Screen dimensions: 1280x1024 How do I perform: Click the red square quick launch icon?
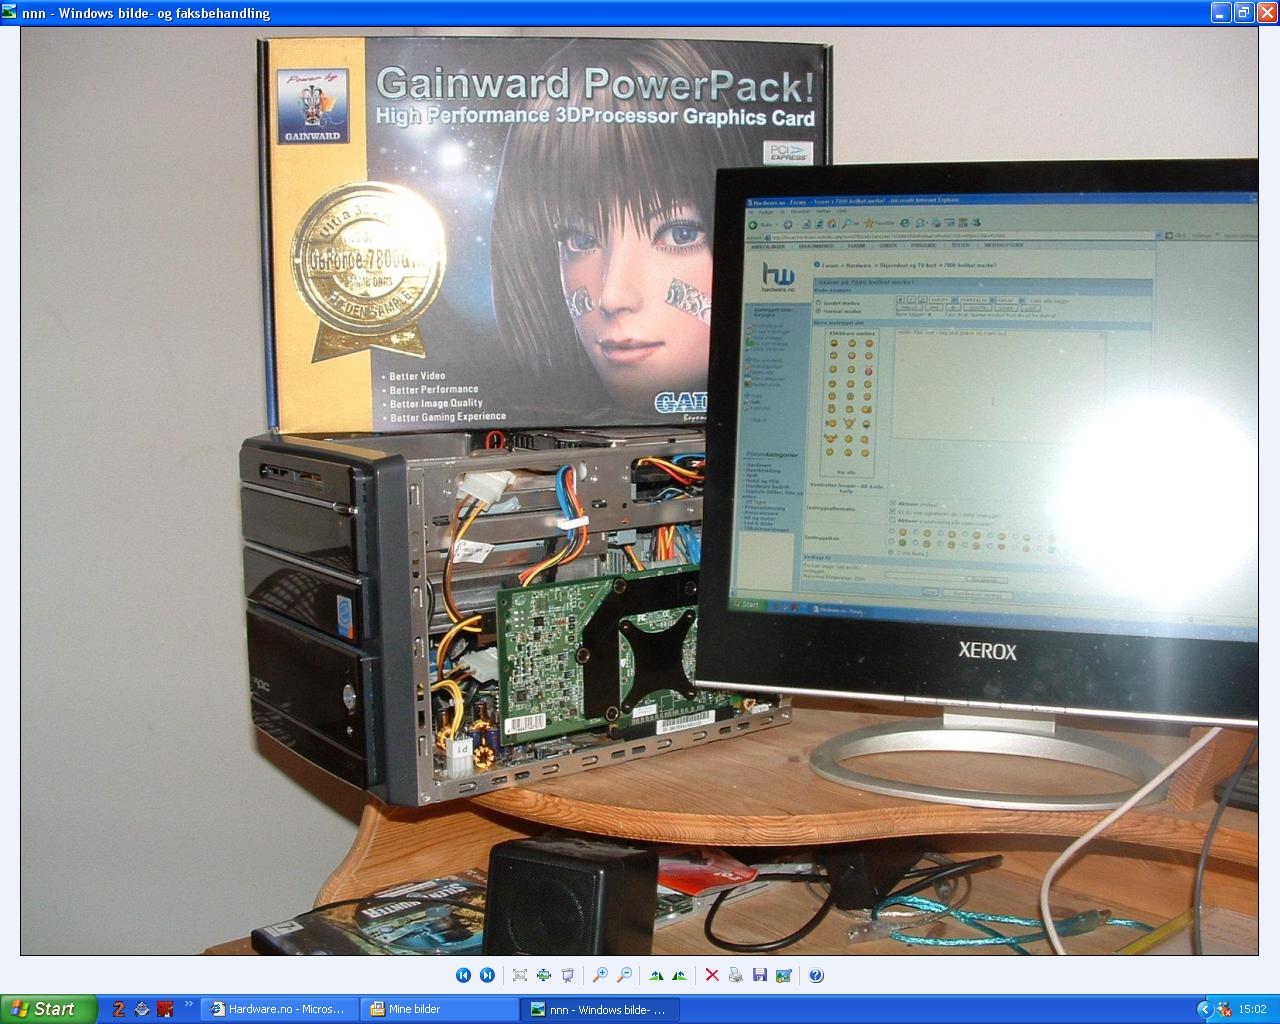[x=165, y=1009]
